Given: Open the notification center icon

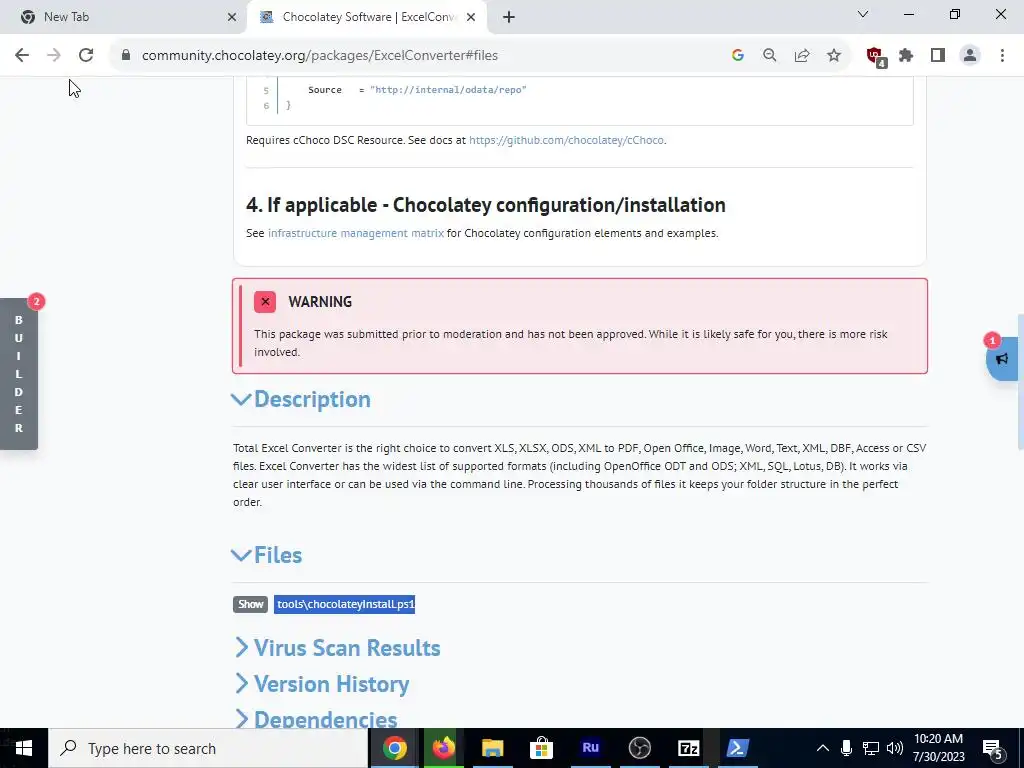Looking at the screenshot, I should 993,748.
